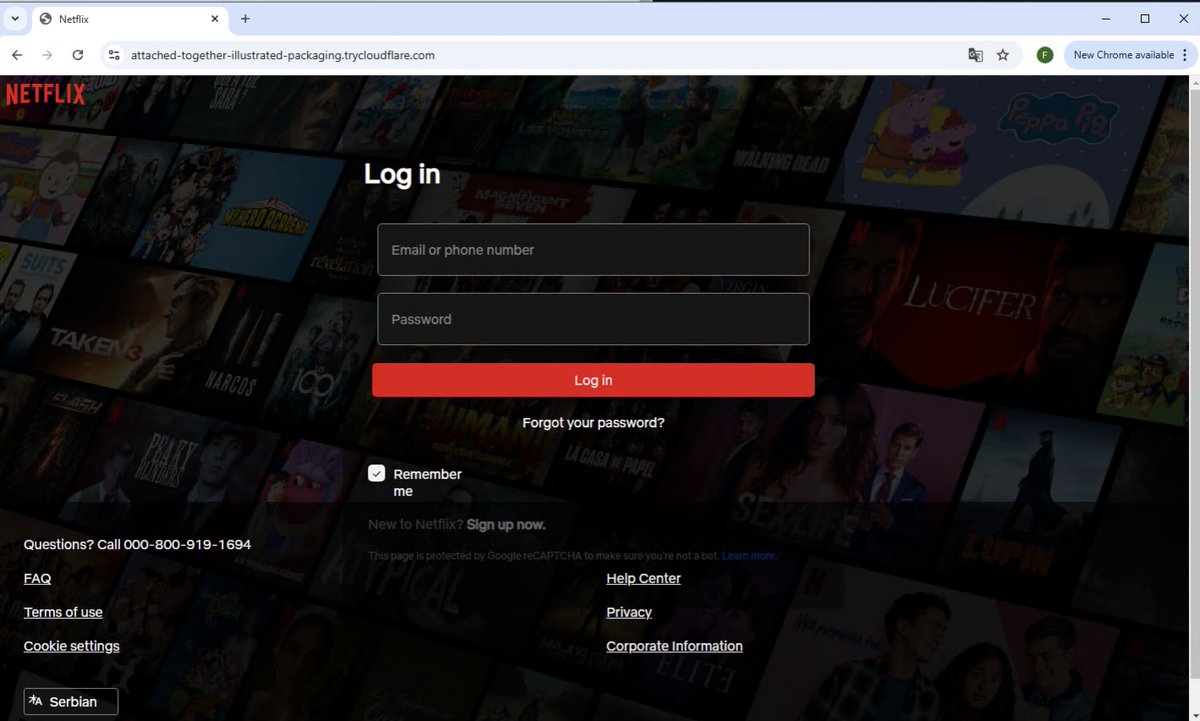Viewport: 1200px width, 721px height.
Task: Focus the Password field
Action: [593, 318]
